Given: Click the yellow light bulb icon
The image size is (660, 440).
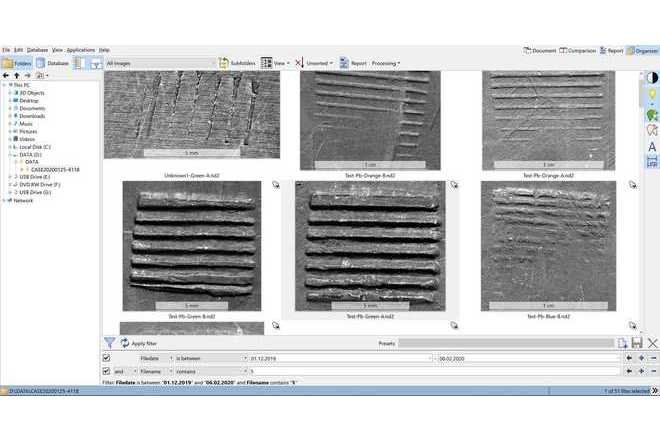Looking at the screenshot, I should (x=652, y=95).
